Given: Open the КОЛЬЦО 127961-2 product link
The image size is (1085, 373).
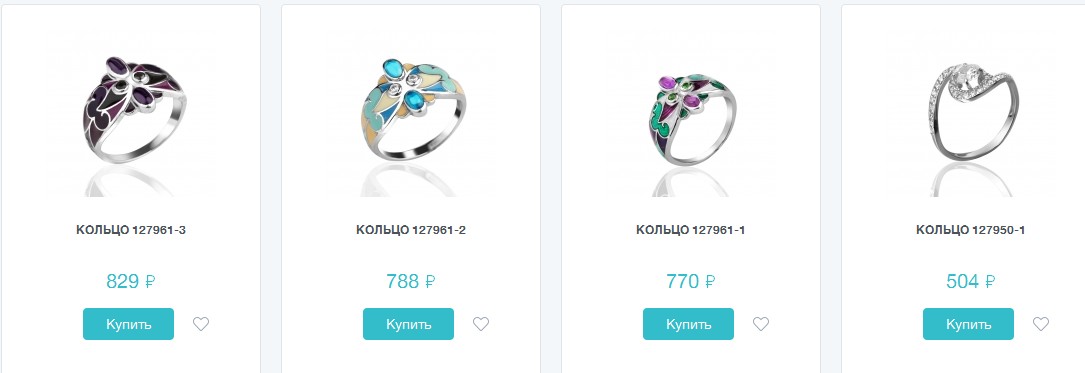Looking at the screenshot, I should tap(411, 230).
